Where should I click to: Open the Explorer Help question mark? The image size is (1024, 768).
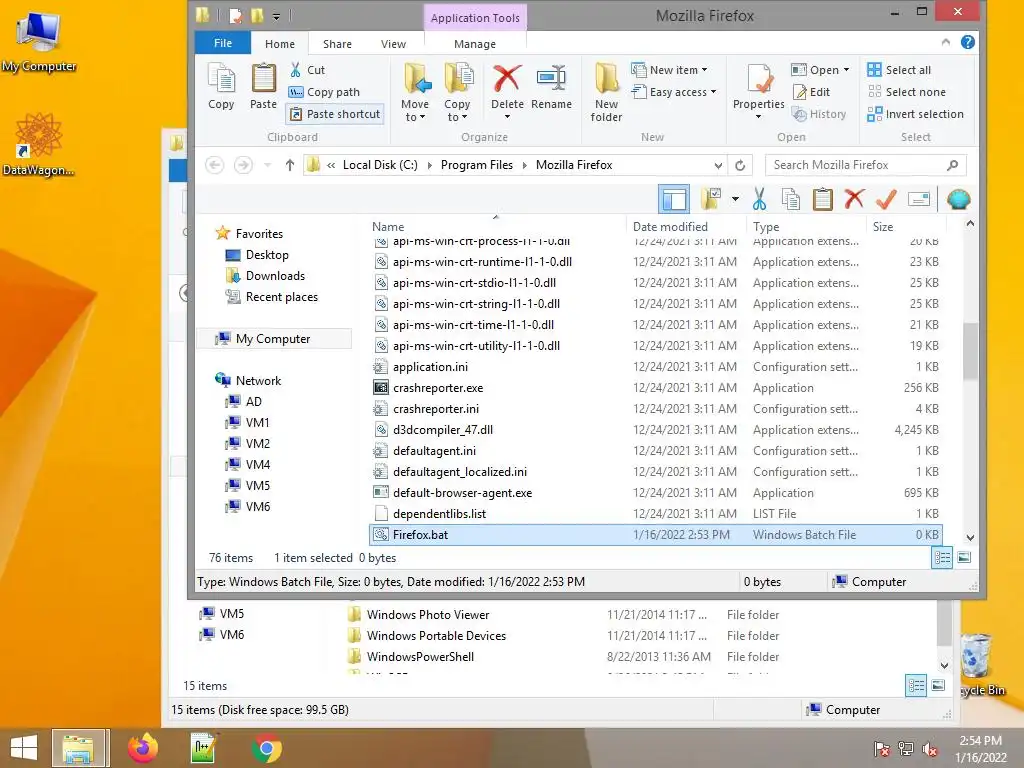[968, 42]
